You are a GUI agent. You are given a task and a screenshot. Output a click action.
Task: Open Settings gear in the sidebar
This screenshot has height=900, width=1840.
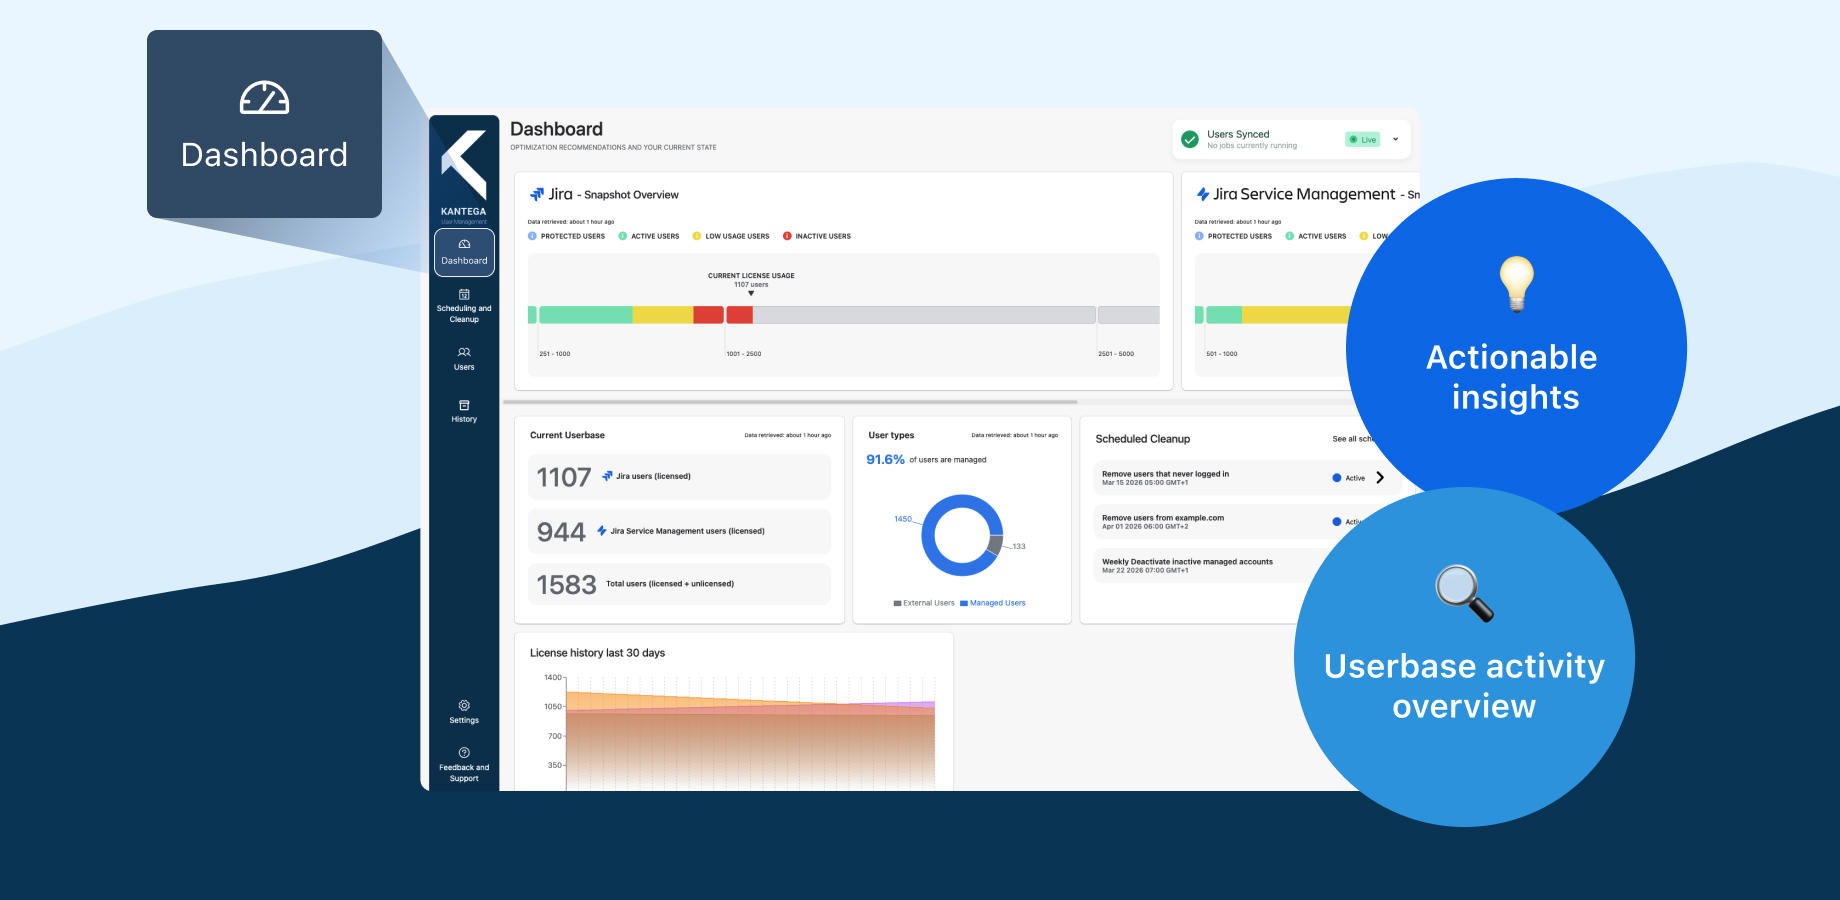[x=464, y=712]
